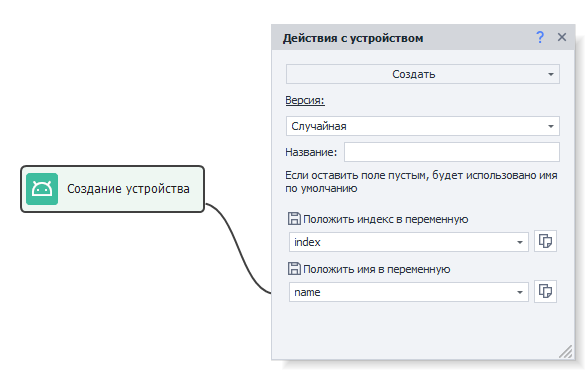This screenshot has width=588, height=374.
Task: Click the Действия с устройством title
Action: (x=353, y=38)
